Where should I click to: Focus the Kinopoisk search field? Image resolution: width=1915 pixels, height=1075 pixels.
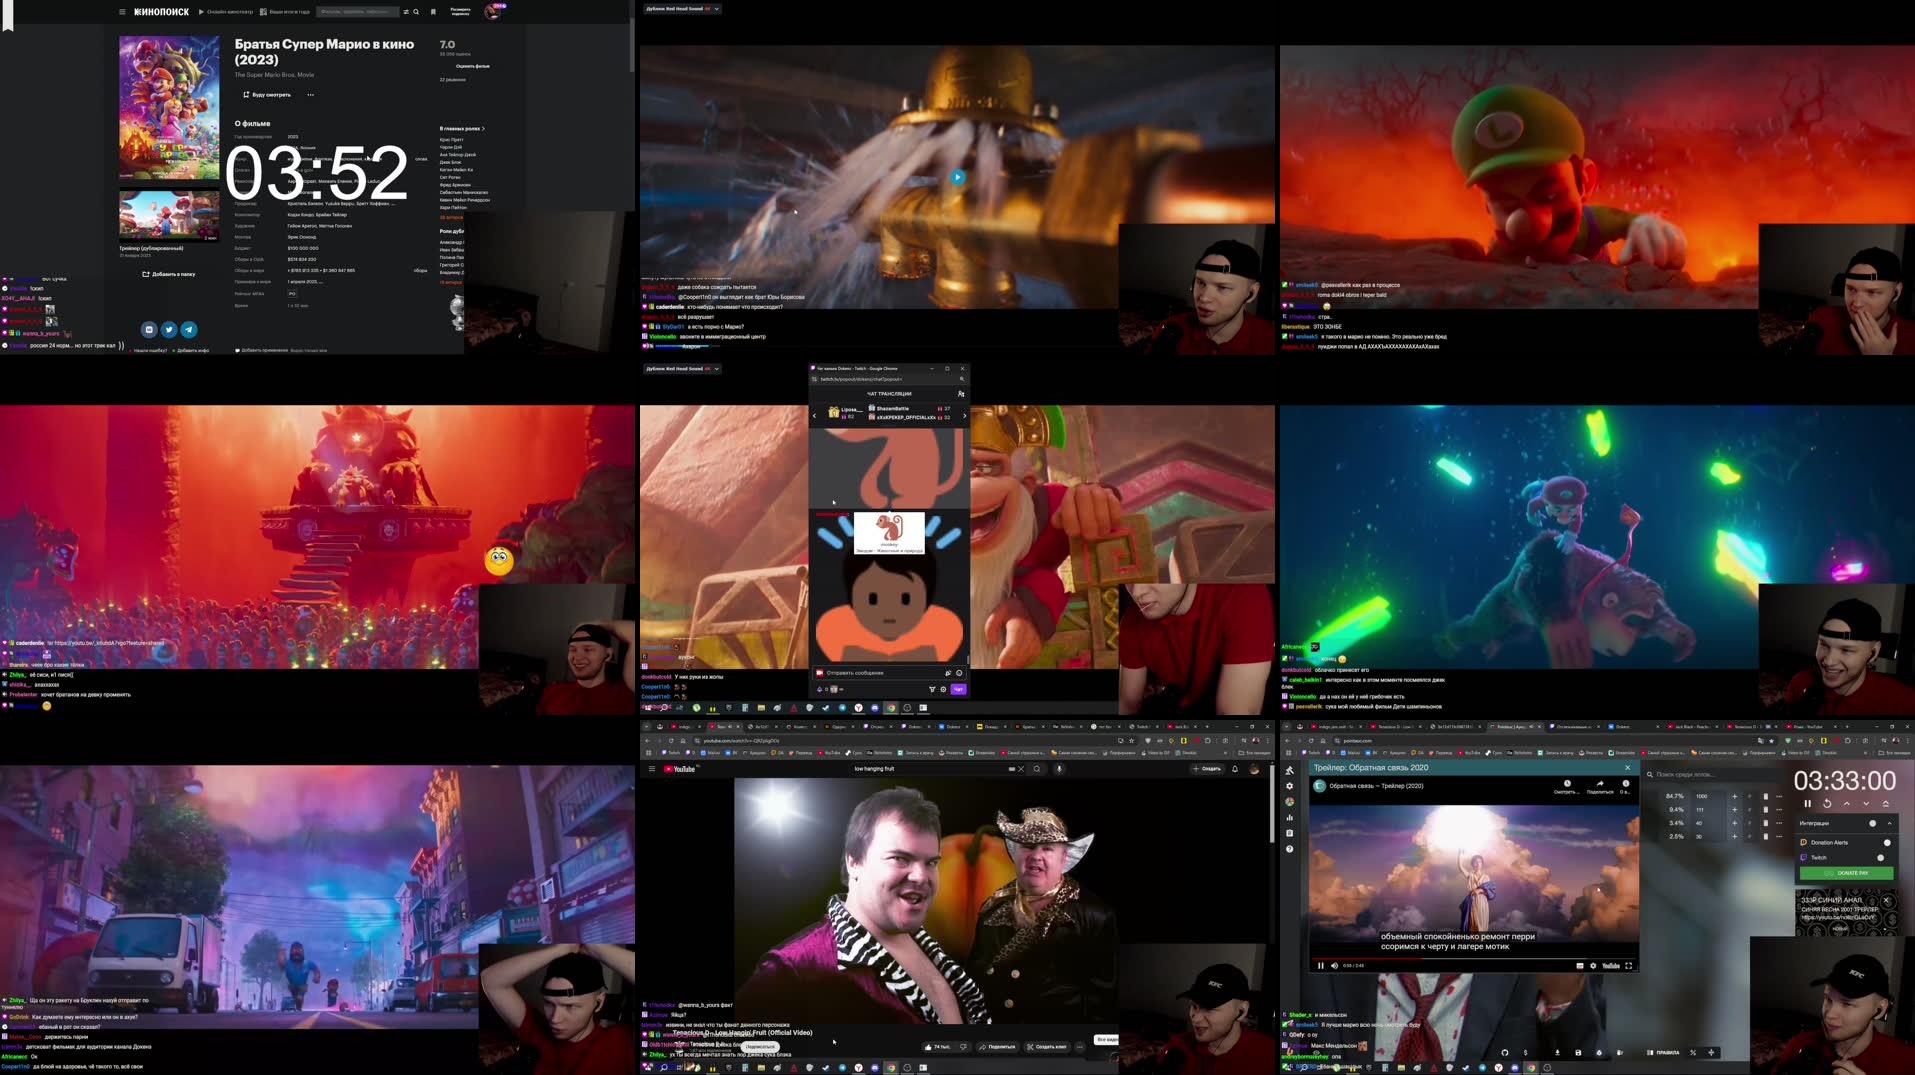coord(358,12)
